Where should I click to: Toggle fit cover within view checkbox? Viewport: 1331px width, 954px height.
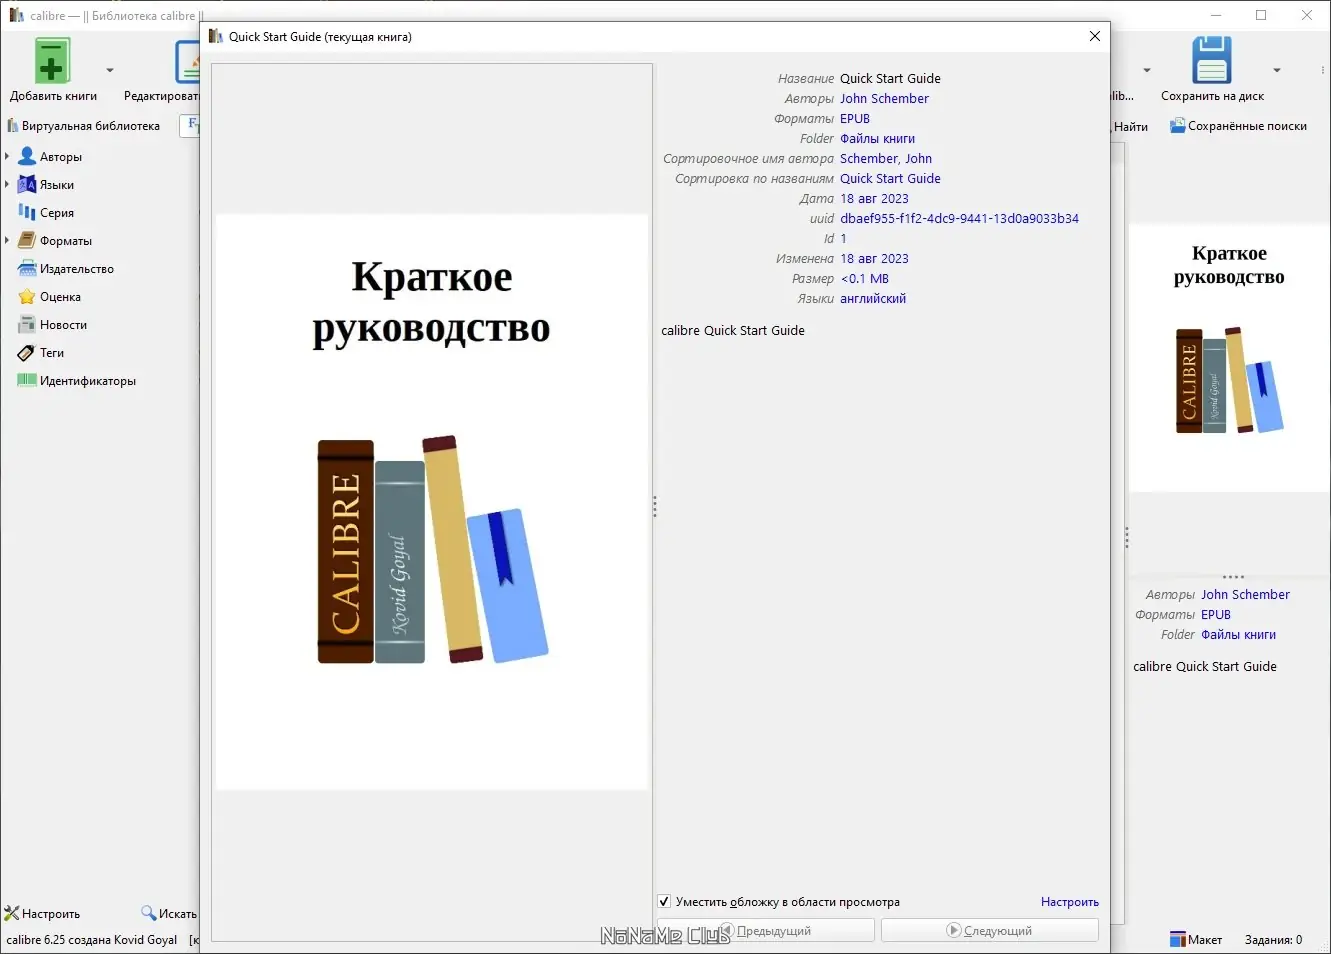pyautogui.click(x=664, y=902)
